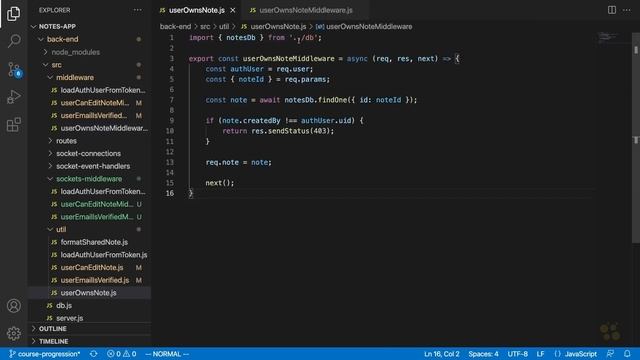Click the import line of code

[x=255, y=38]
